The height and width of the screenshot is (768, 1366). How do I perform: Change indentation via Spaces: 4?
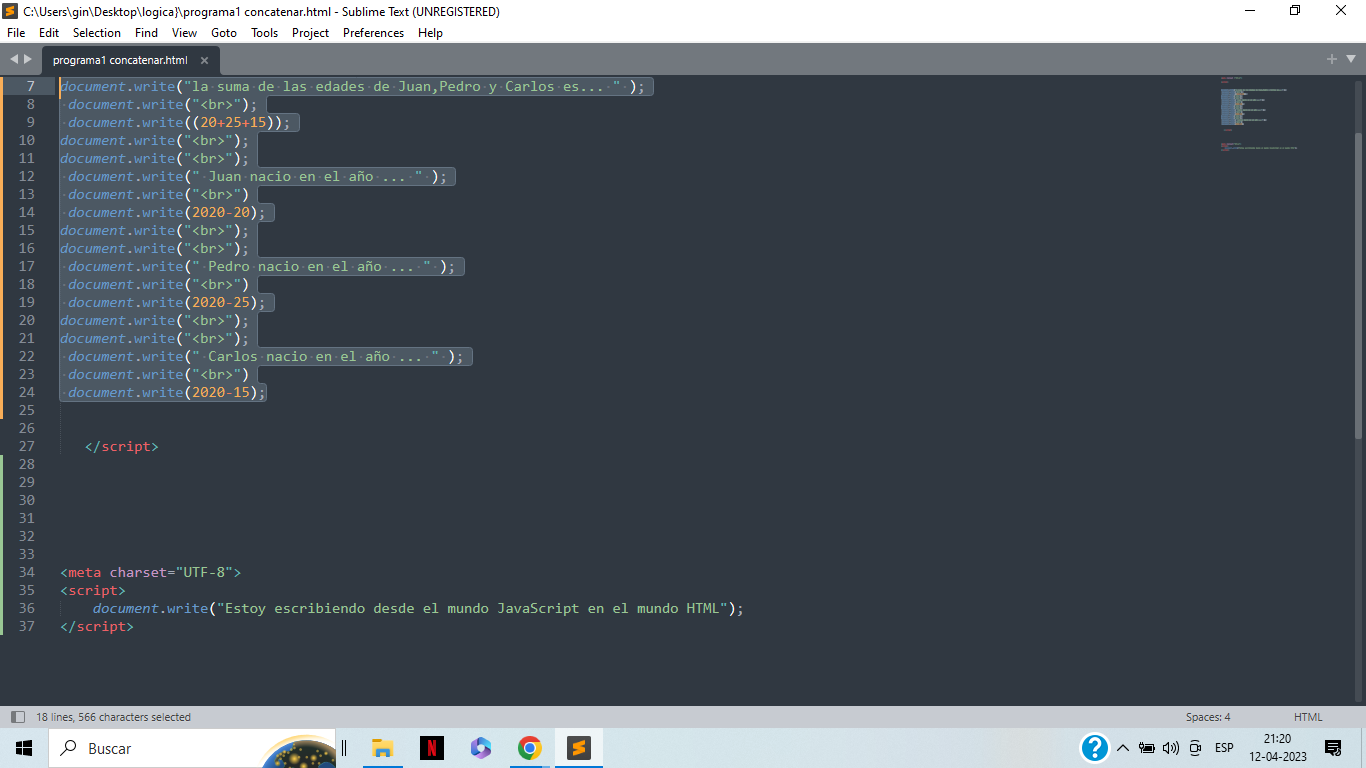(1208, 717)
